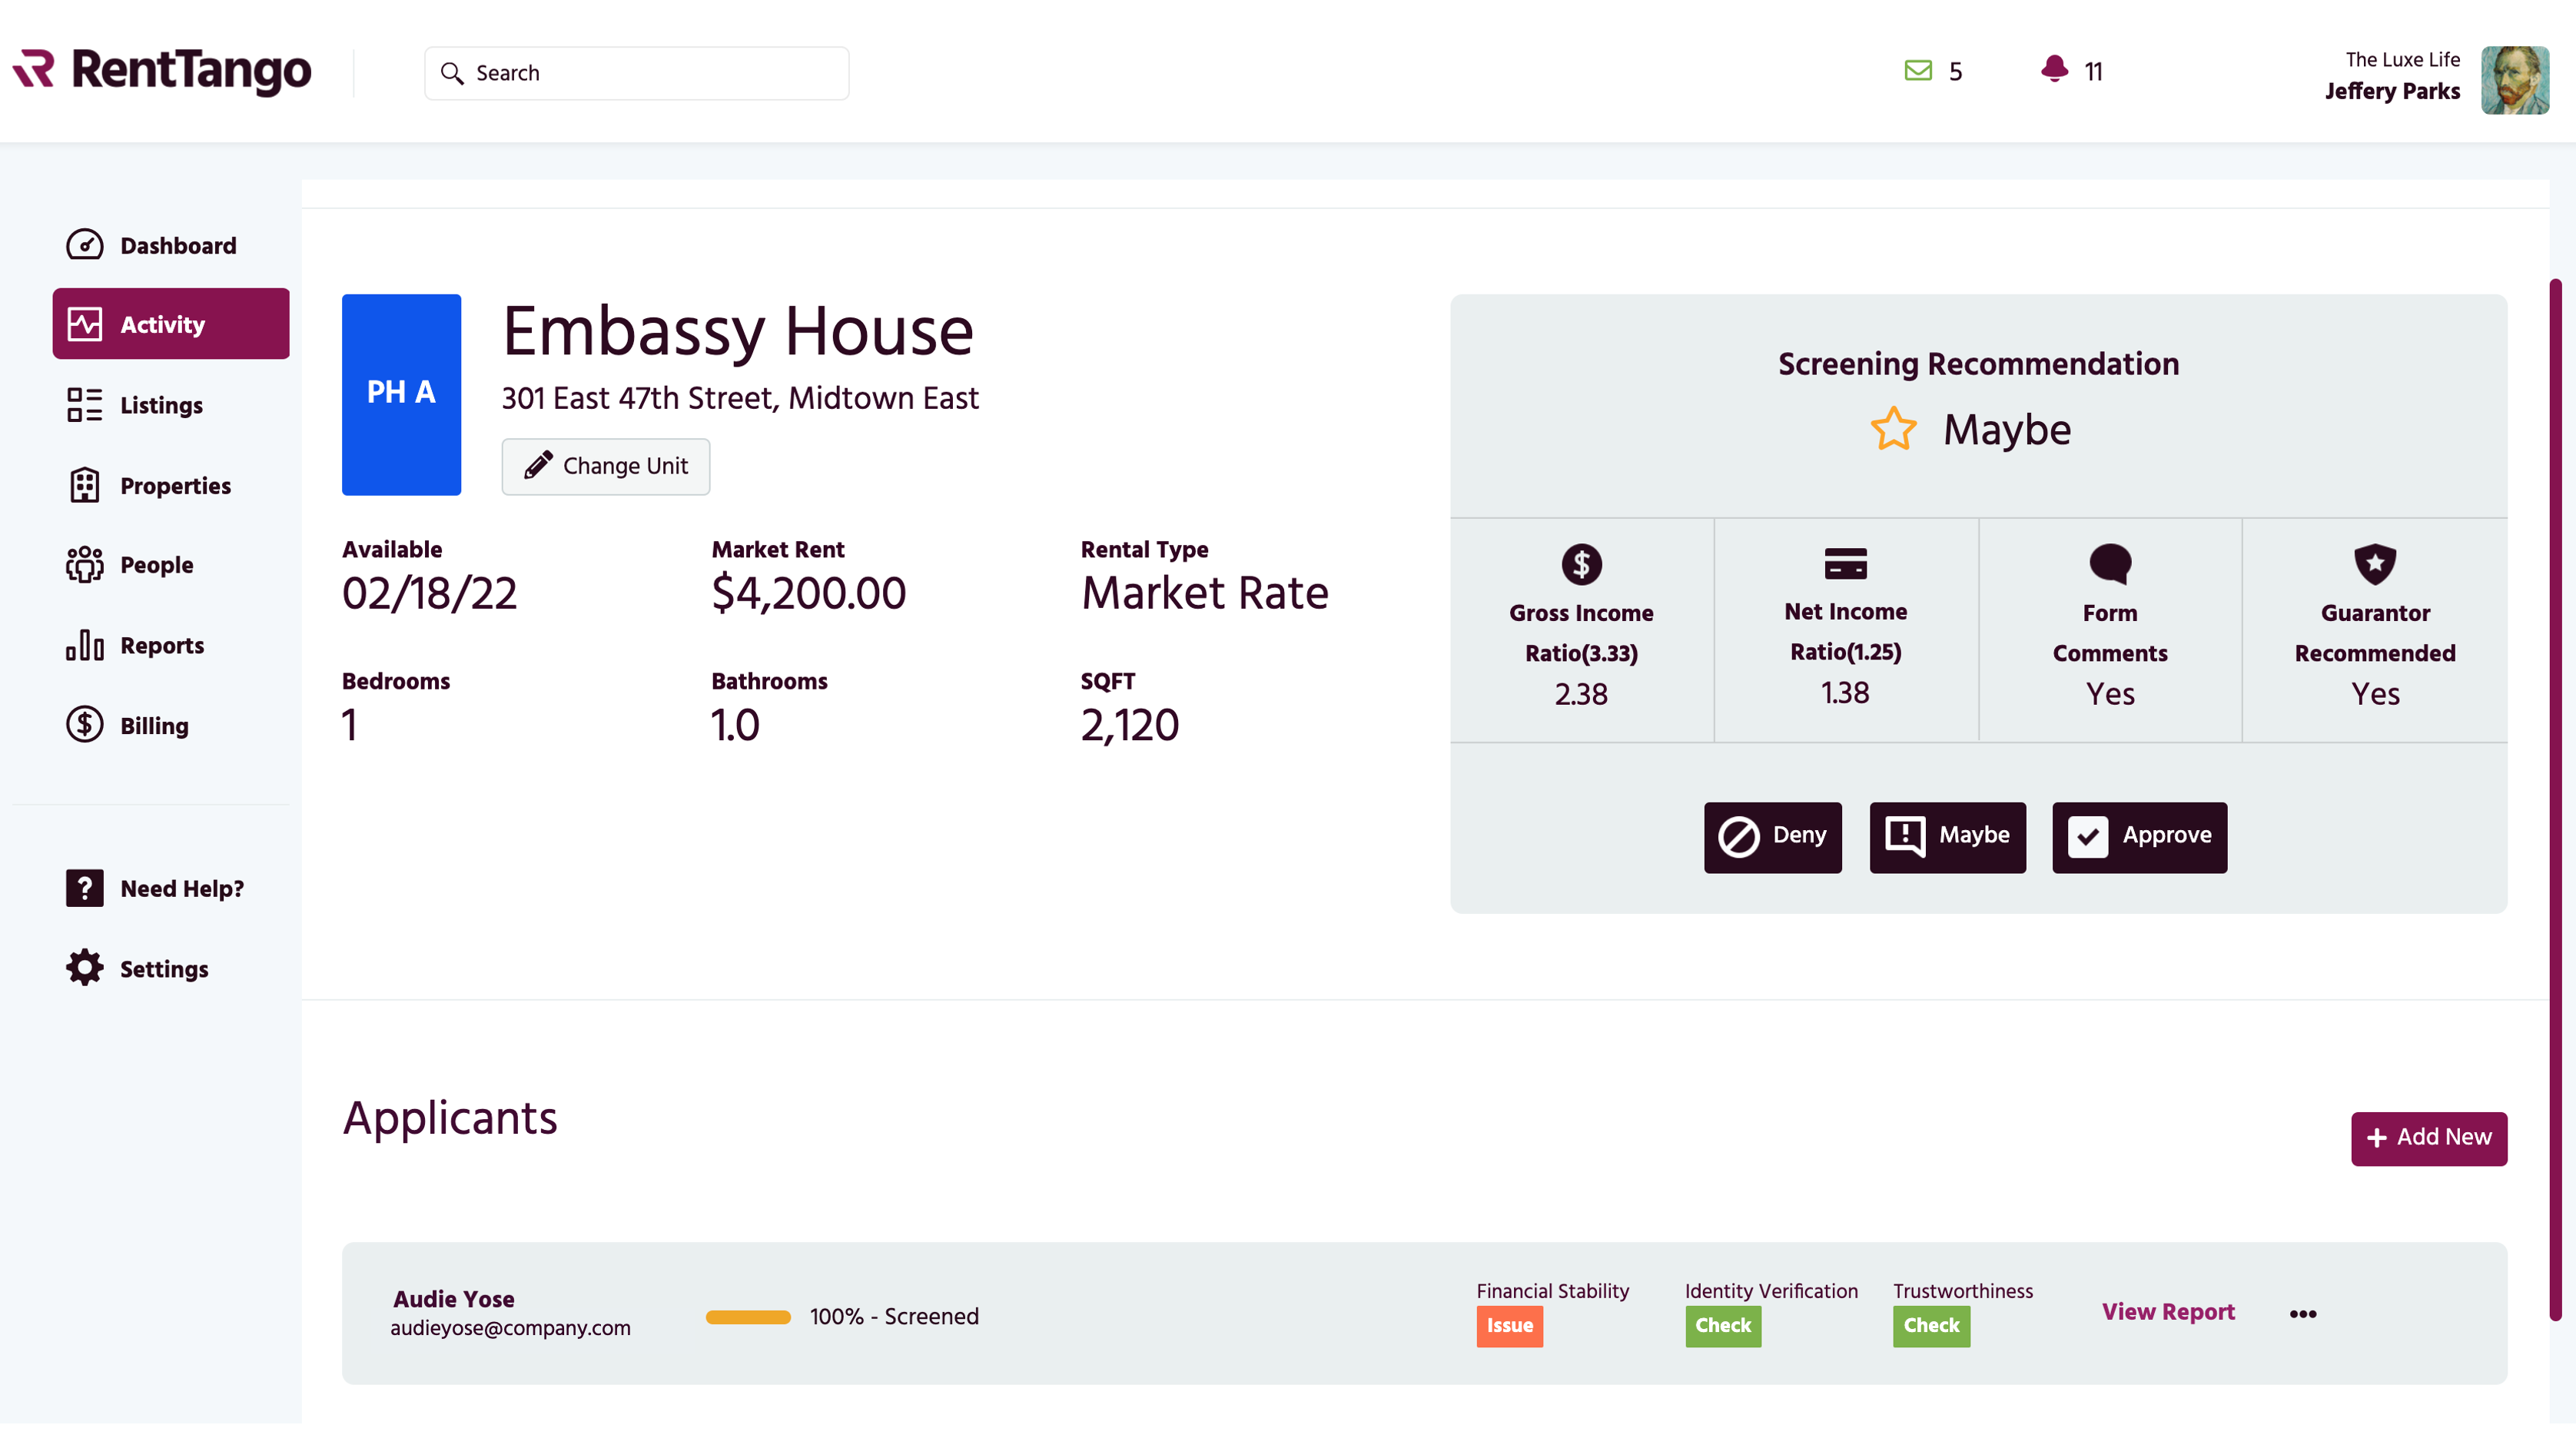Click the envelope messages icon
Viewport: 2576px width, 1445px height.
[1917, 71]
